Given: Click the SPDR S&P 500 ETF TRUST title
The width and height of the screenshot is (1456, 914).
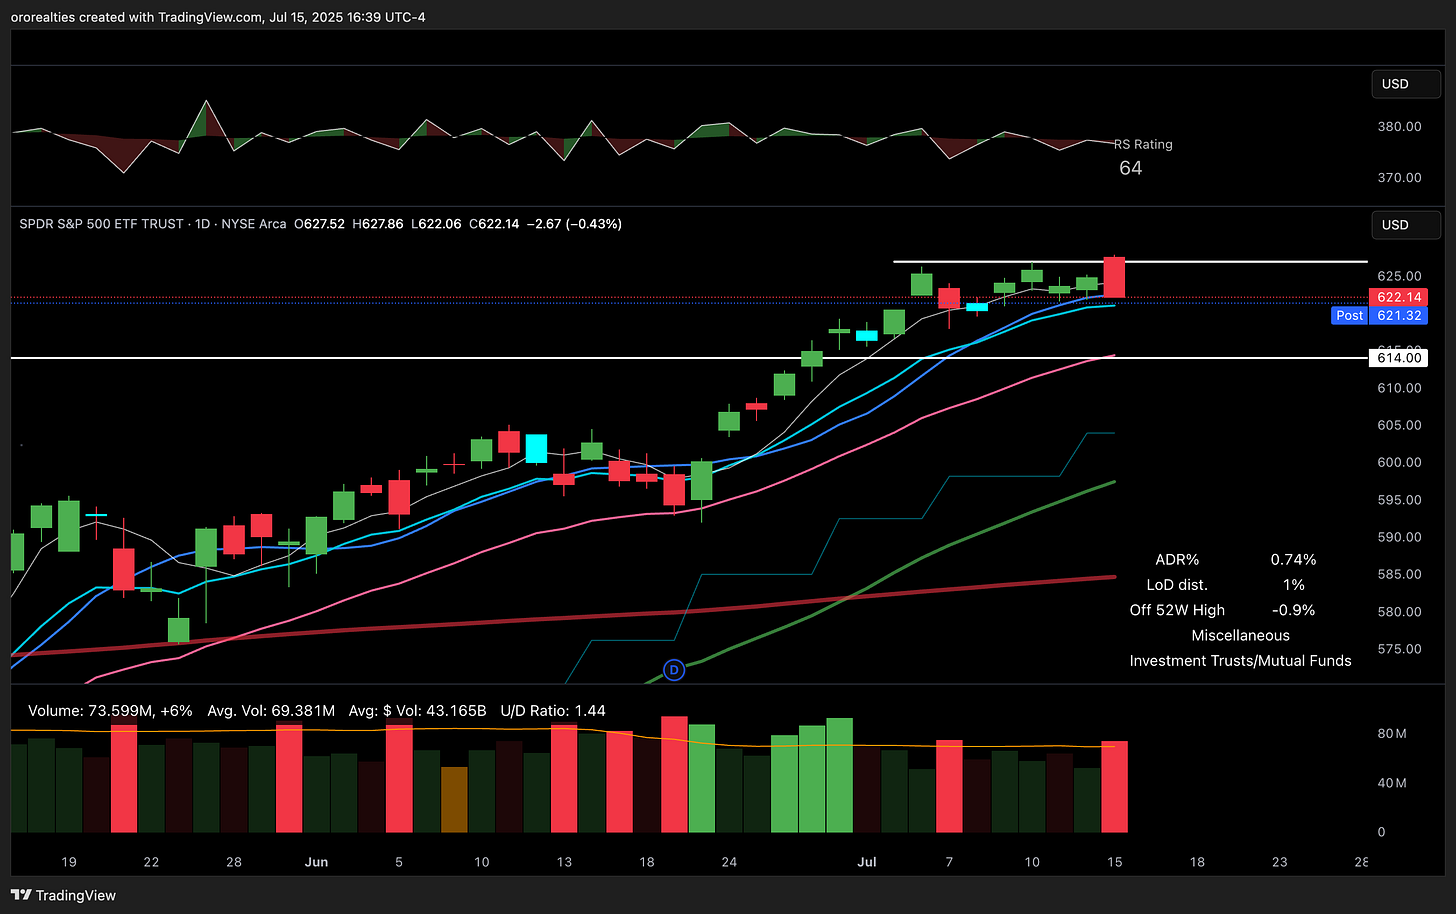Looking at the screenshot, I should pos(102,224).
